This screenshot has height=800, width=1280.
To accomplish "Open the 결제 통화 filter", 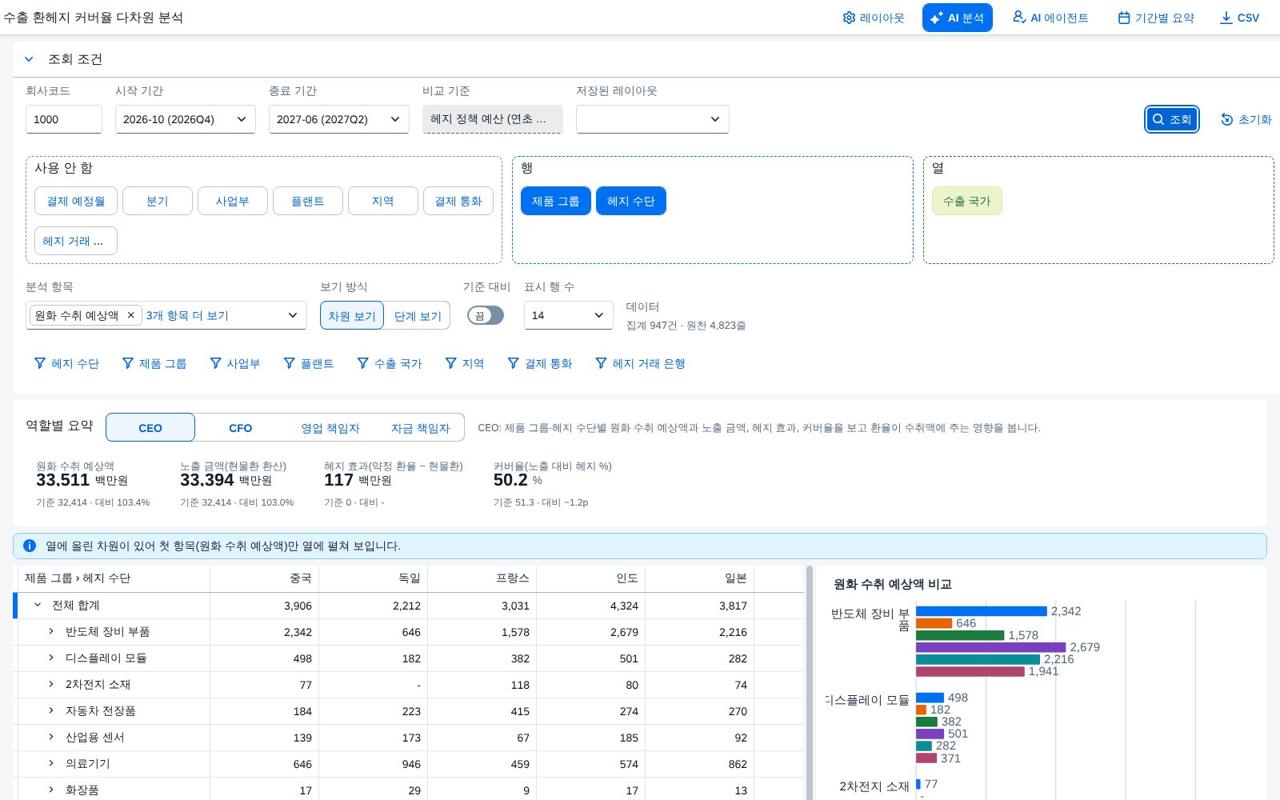I will coord(540,364).
